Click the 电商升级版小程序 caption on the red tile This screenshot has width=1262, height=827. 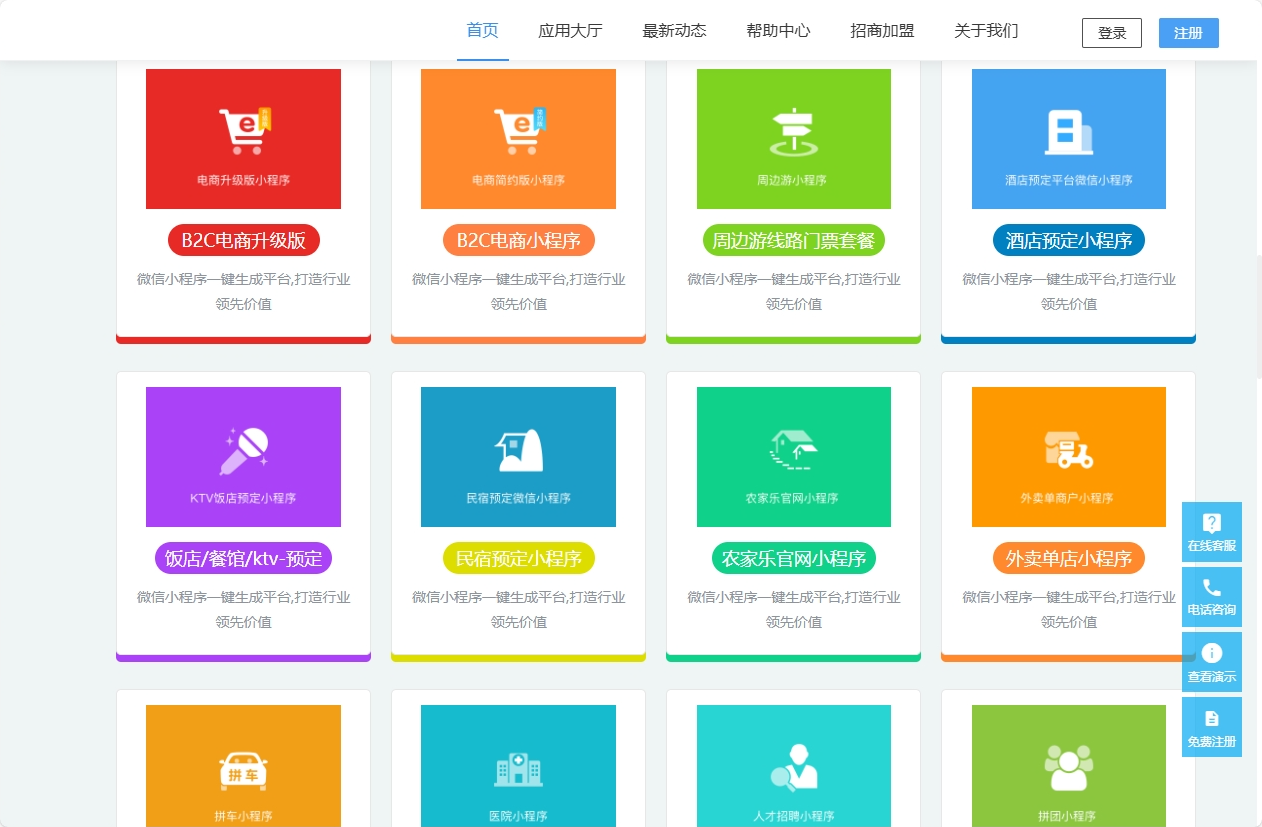[244, 180]
